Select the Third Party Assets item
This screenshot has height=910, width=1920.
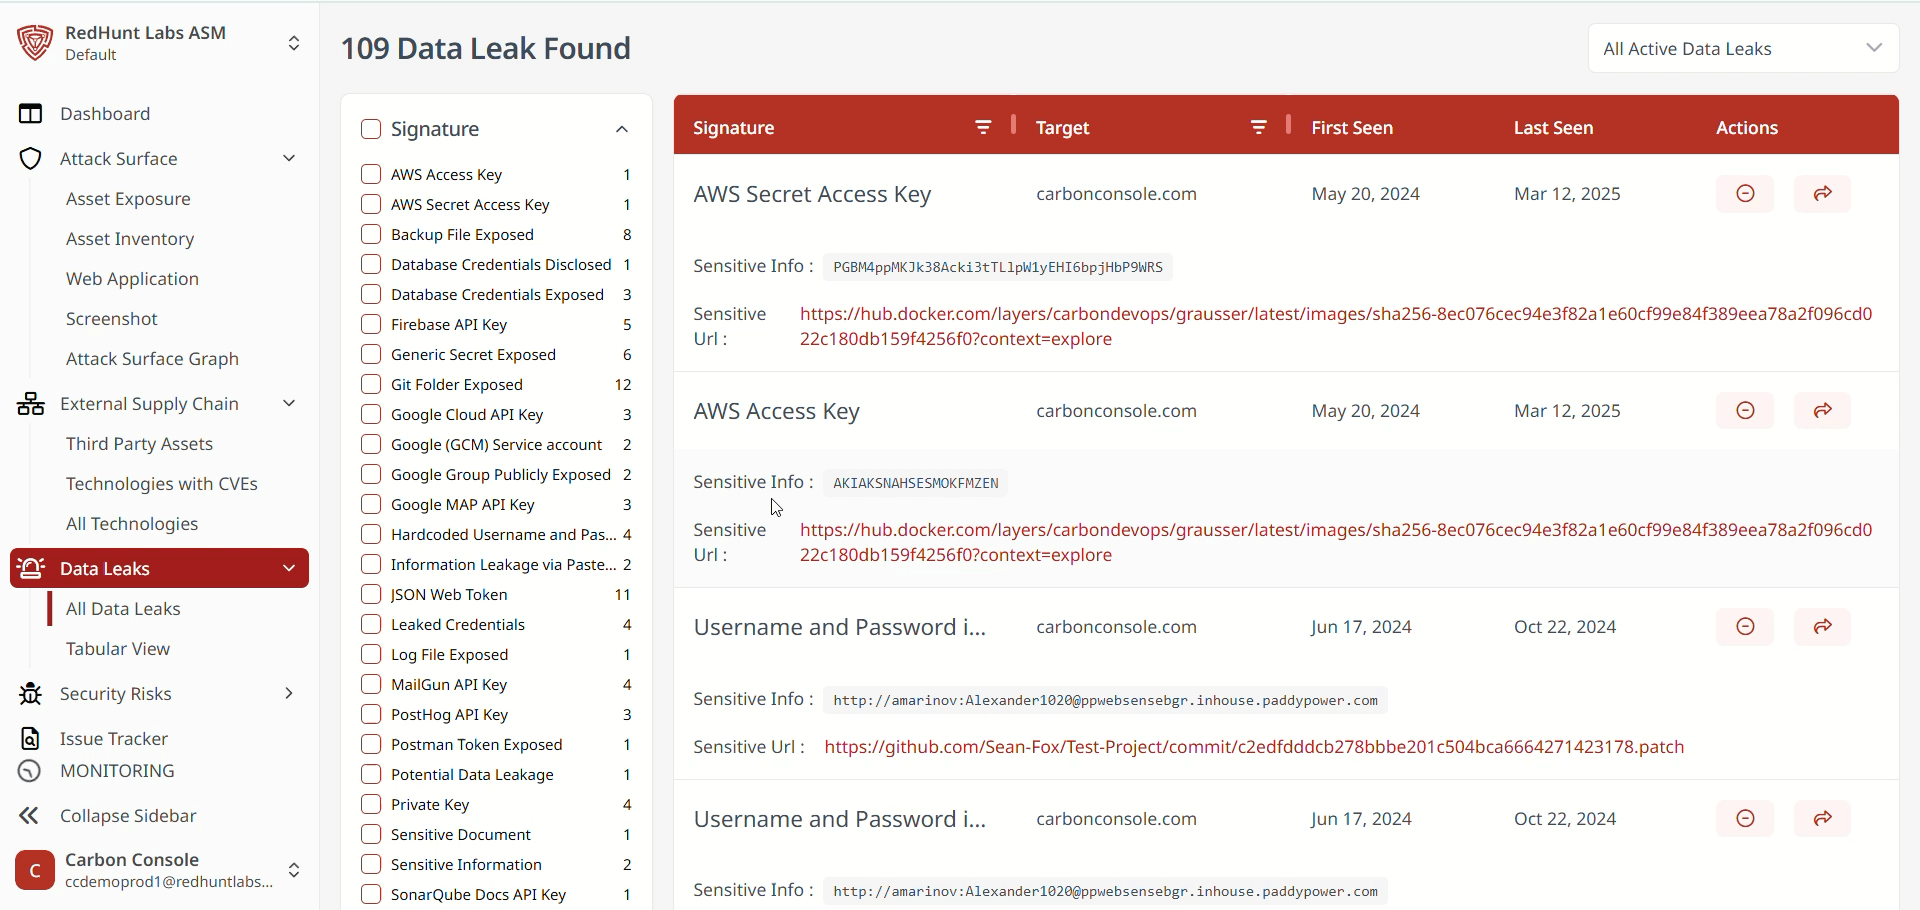(x=139, y=444)
